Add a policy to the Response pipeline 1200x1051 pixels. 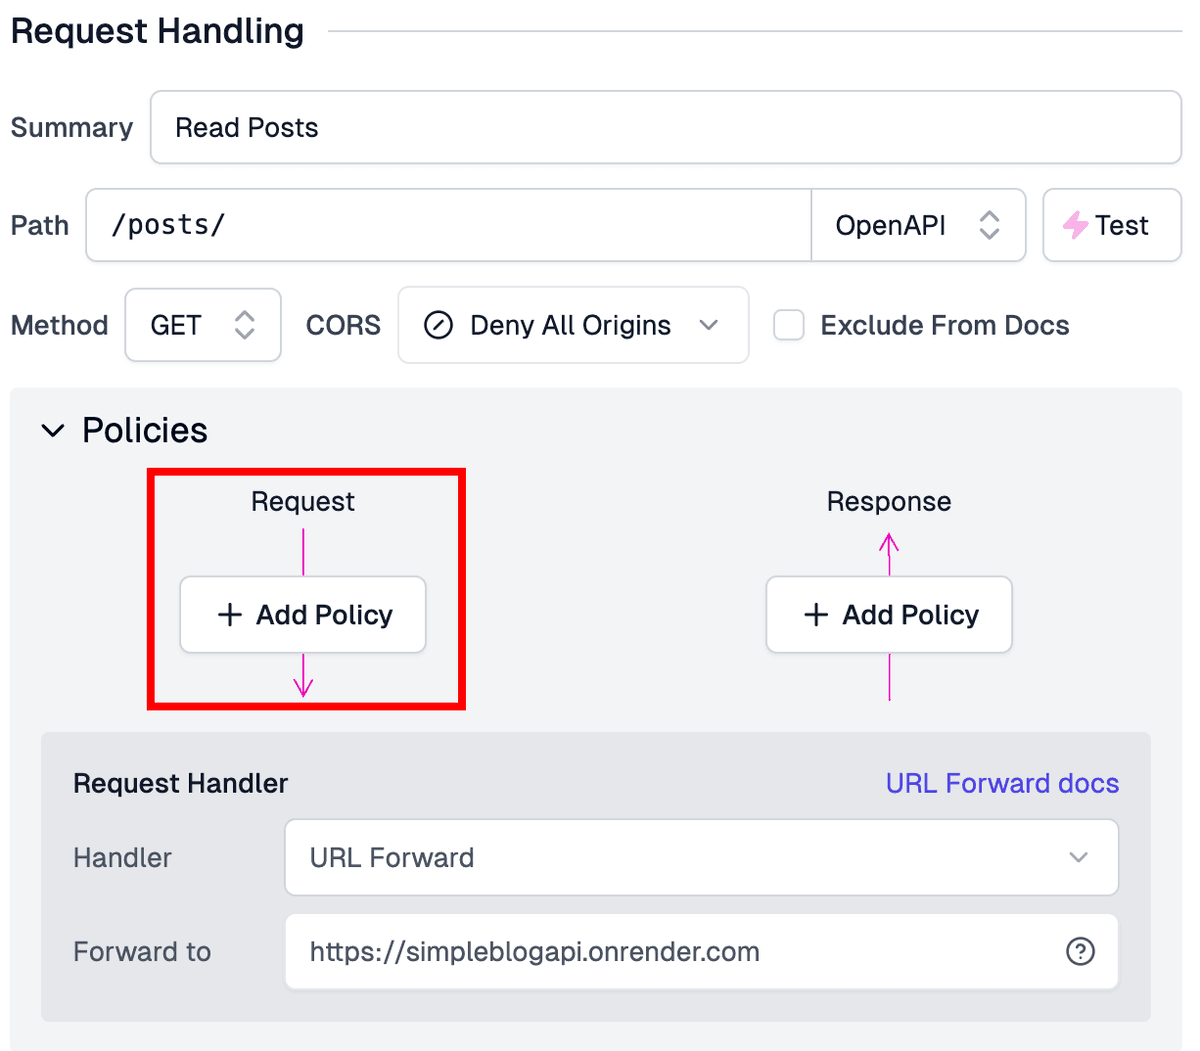pyautogui.click(x=888, y=614)
